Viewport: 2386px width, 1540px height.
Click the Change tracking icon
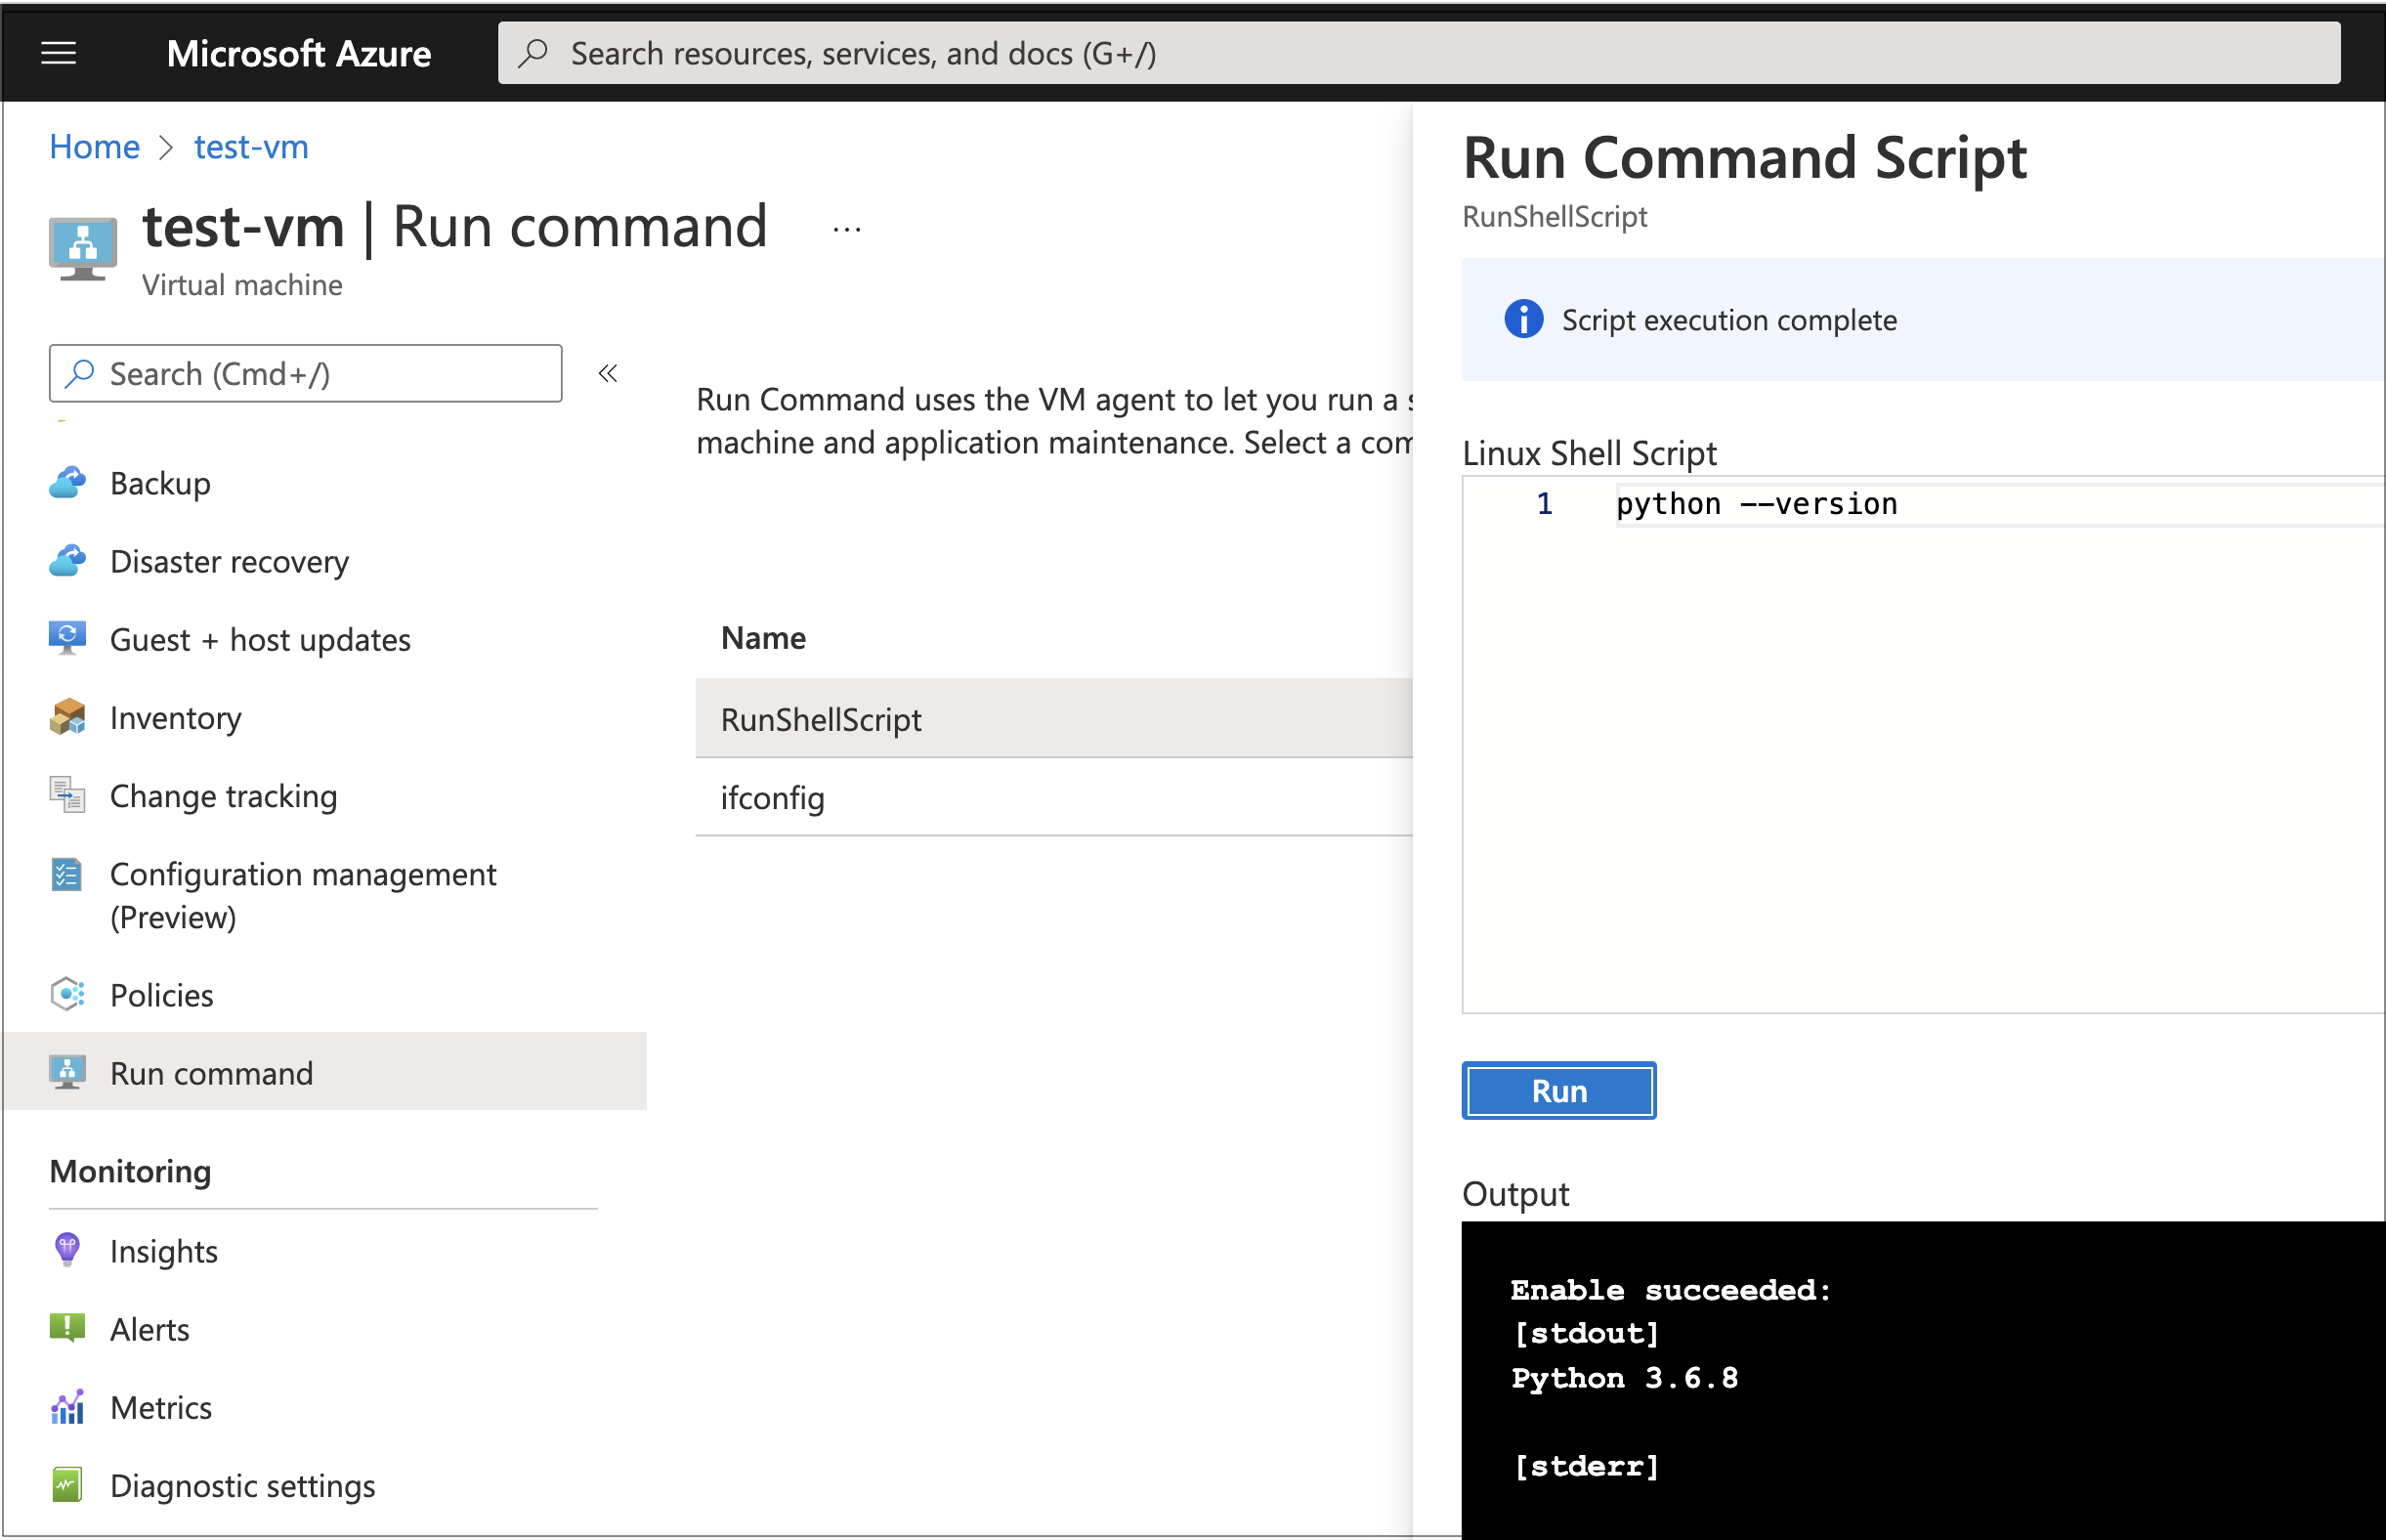pyautogui.click(x=67, y=795)
